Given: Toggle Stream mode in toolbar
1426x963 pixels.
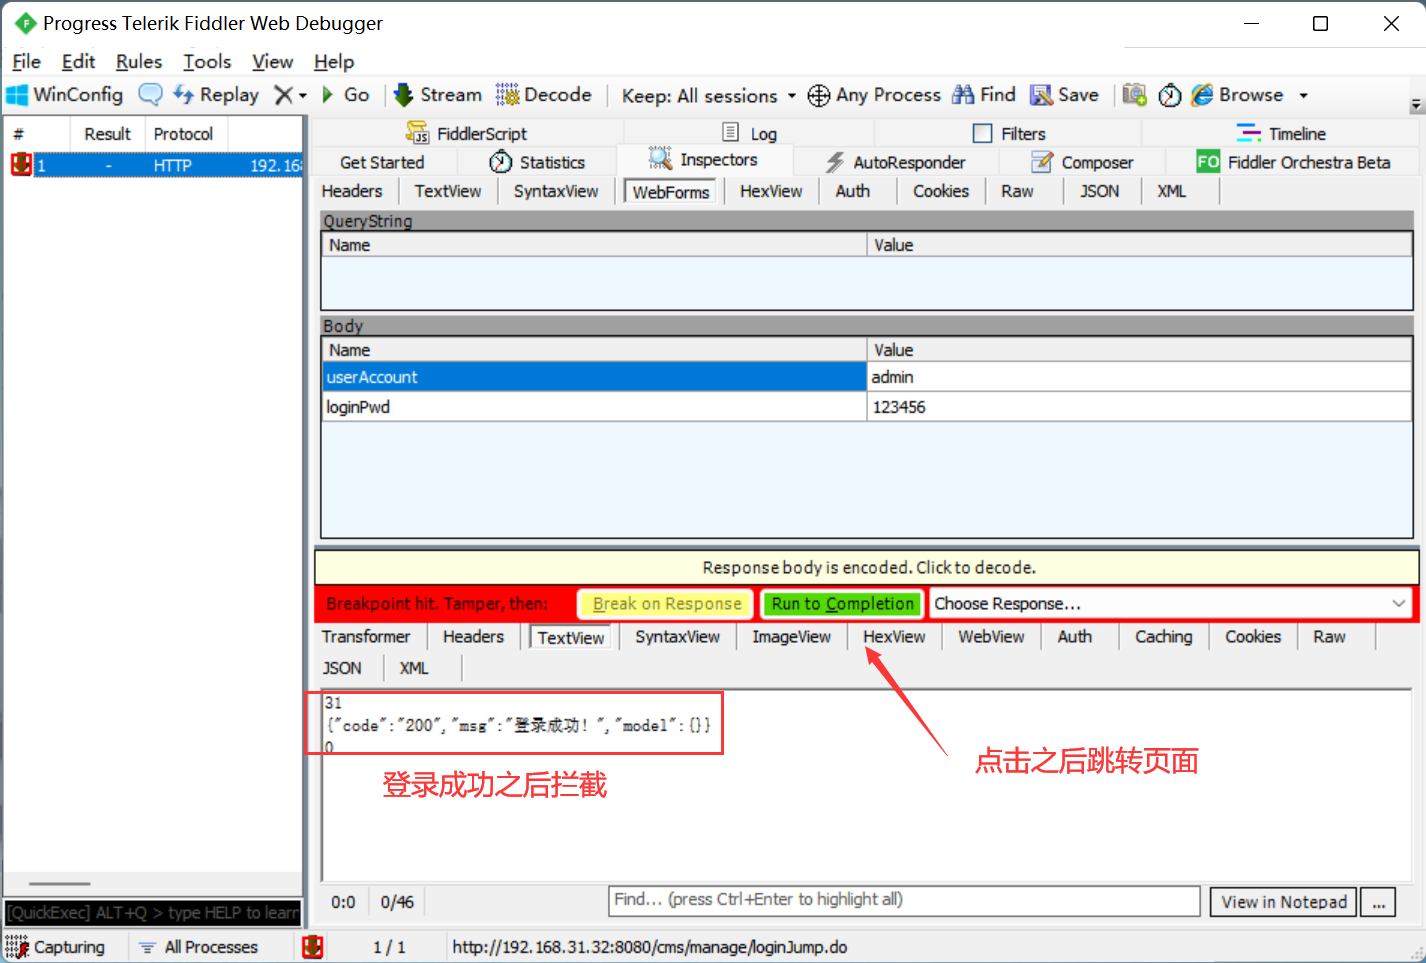Looking at the screenshot, I should (x=437, y=95).
